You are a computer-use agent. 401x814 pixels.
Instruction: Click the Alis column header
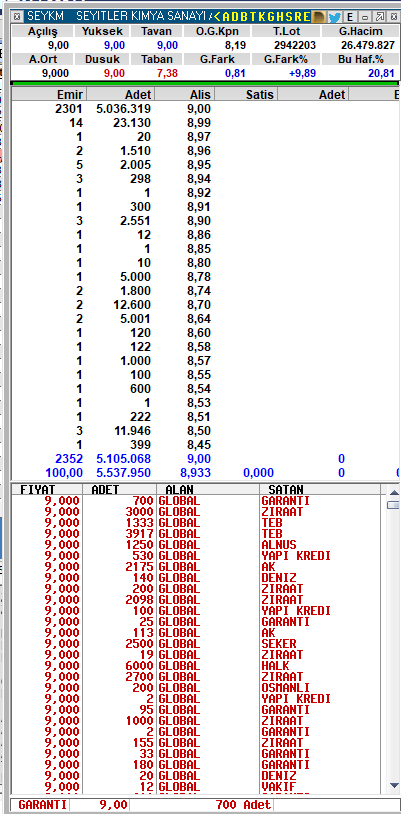(185, 94)
